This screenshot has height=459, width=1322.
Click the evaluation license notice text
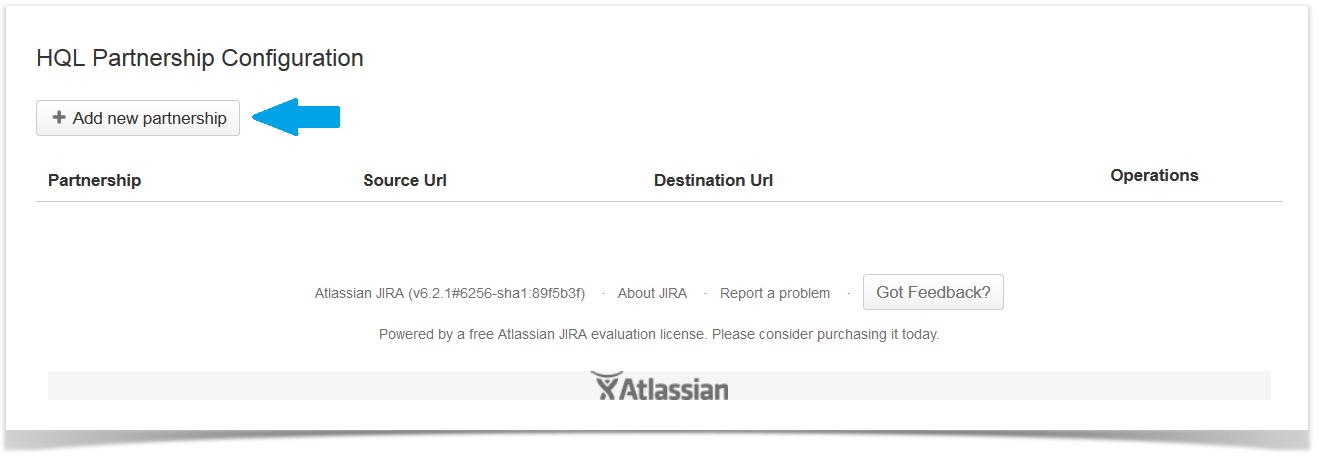(659, 334)
